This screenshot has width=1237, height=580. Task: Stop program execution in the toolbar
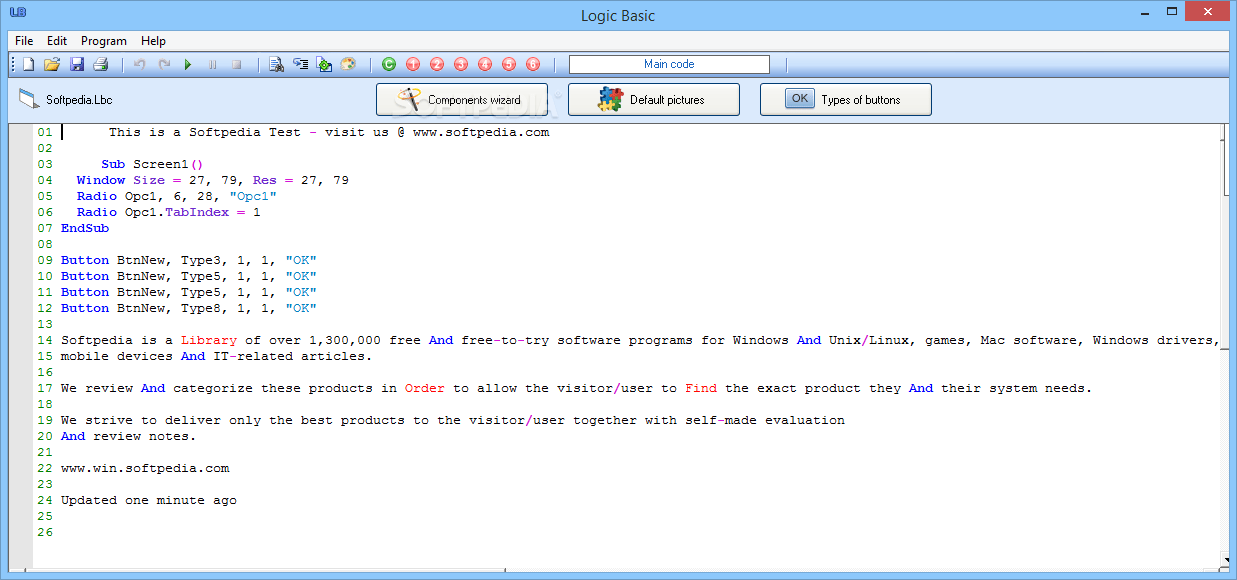[x=236, y=64]
